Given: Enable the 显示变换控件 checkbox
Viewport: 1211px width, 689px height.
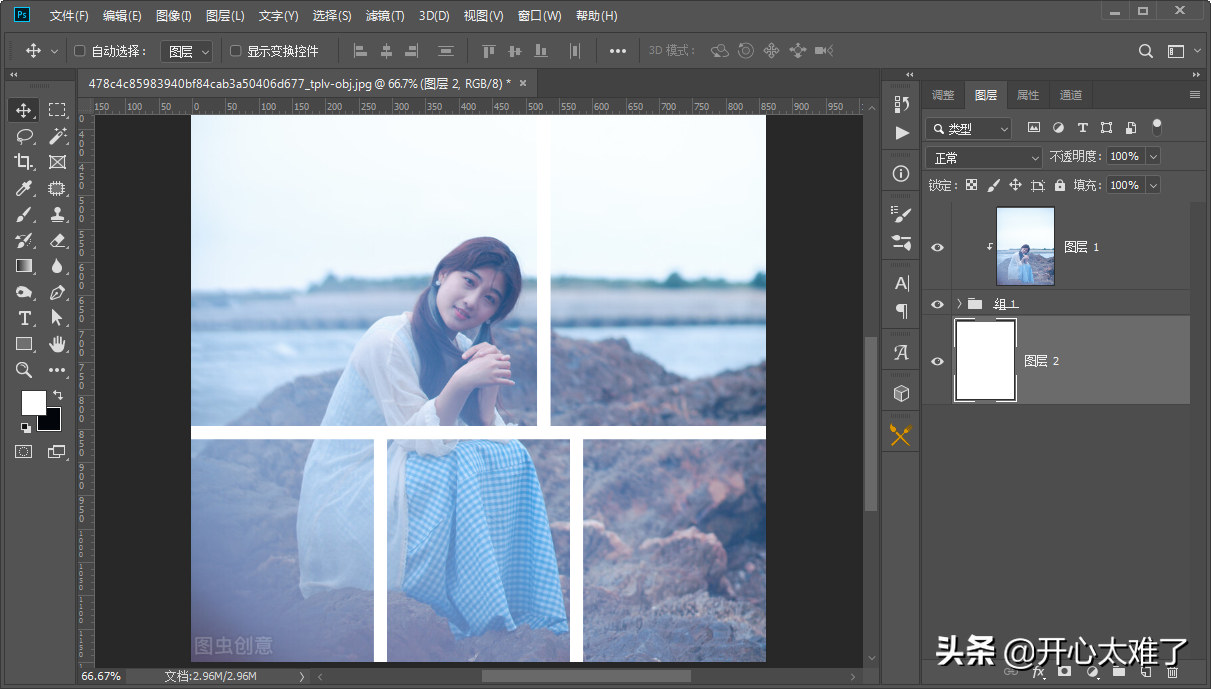Looking at the screenshot, I should (236, 51).
